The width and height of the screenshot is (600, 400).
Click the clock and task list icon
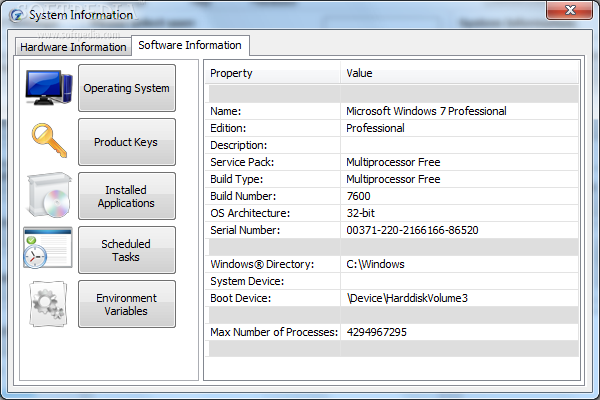(x=47, y=248)
